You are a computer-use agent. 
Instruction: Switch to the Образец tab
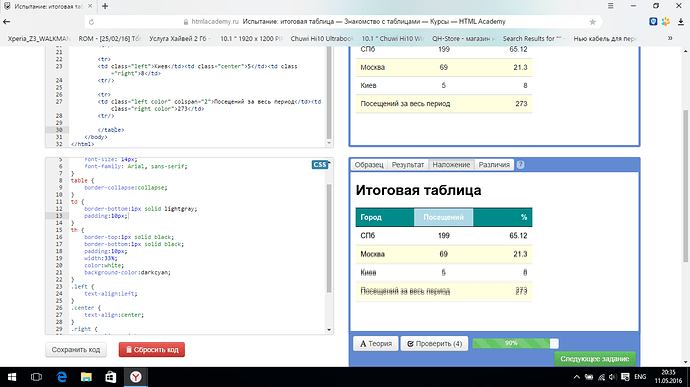pos(369,165)
